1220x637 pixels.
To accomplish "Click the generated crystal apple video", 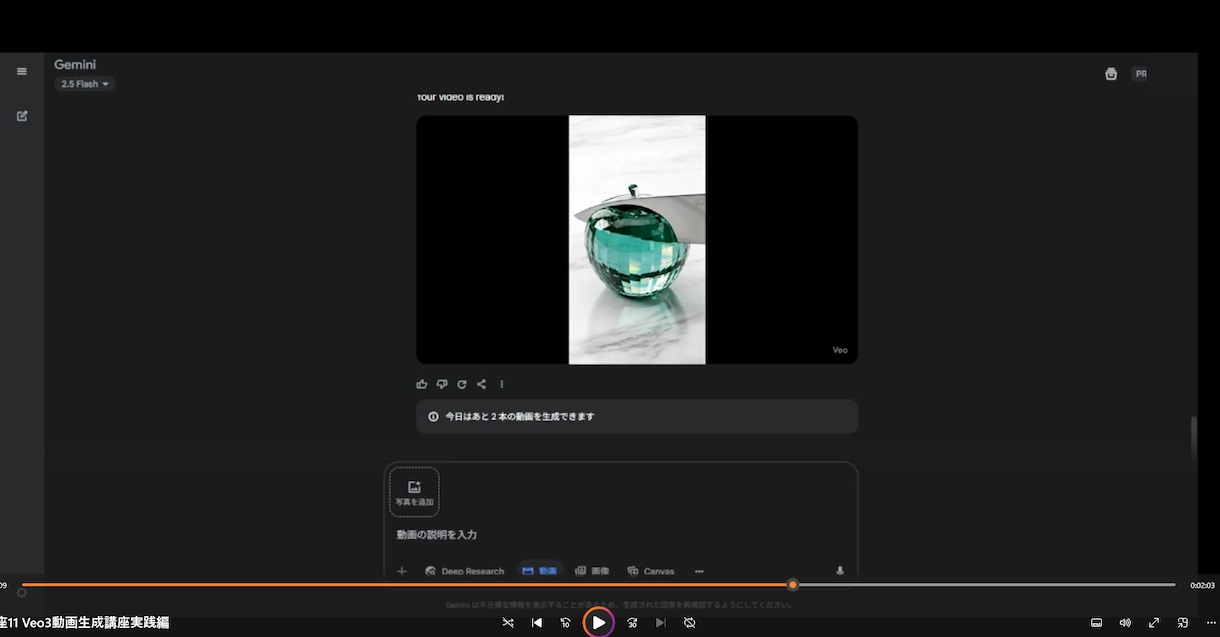I will [x=637, y=240].
